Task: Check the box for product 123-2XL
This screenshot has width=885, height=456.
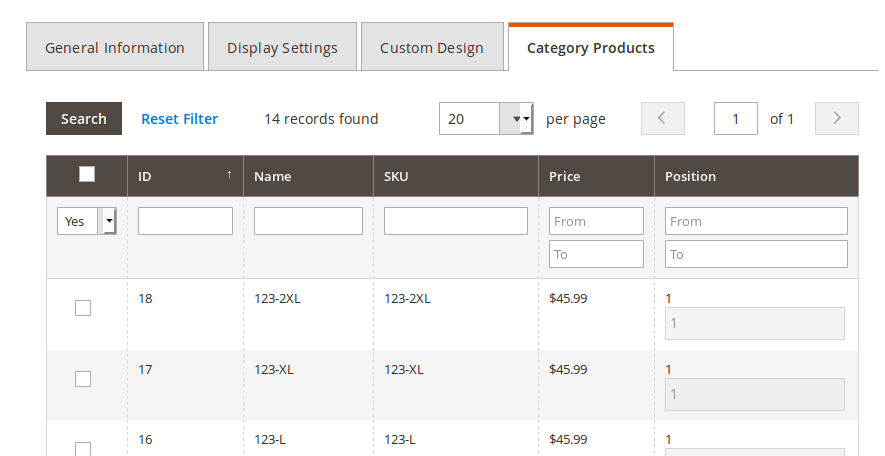Action: pyautogui.click(x=83, y=308)
